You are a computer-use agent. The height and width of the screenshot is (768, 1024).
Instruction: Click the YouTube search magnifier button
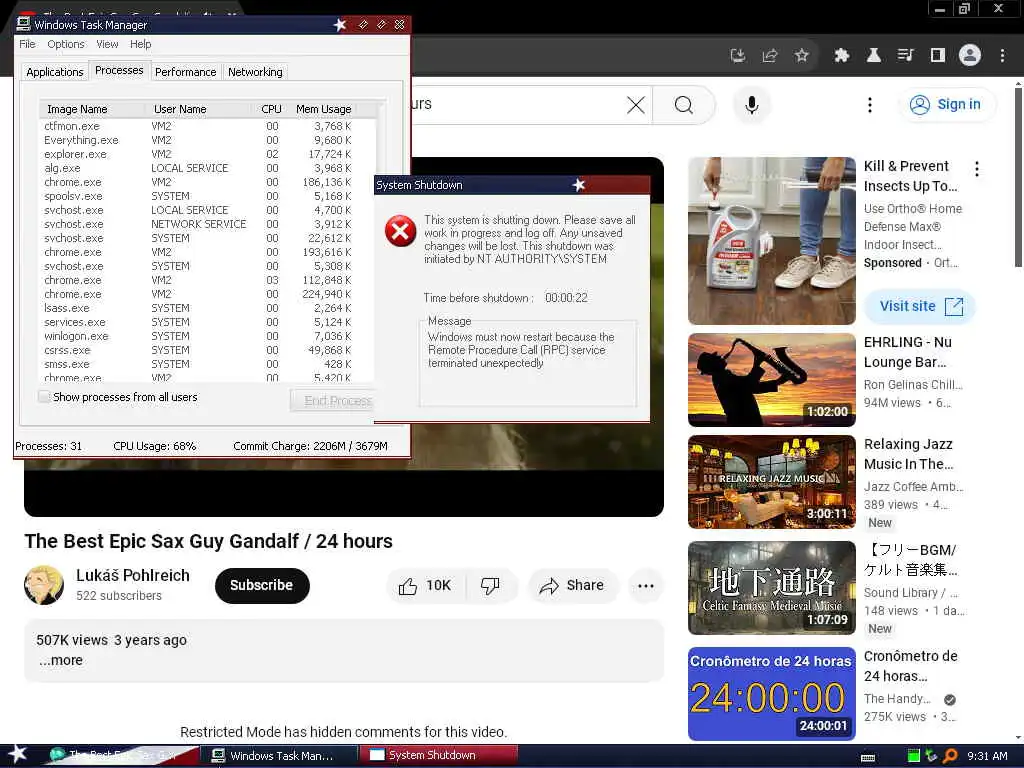684,105
